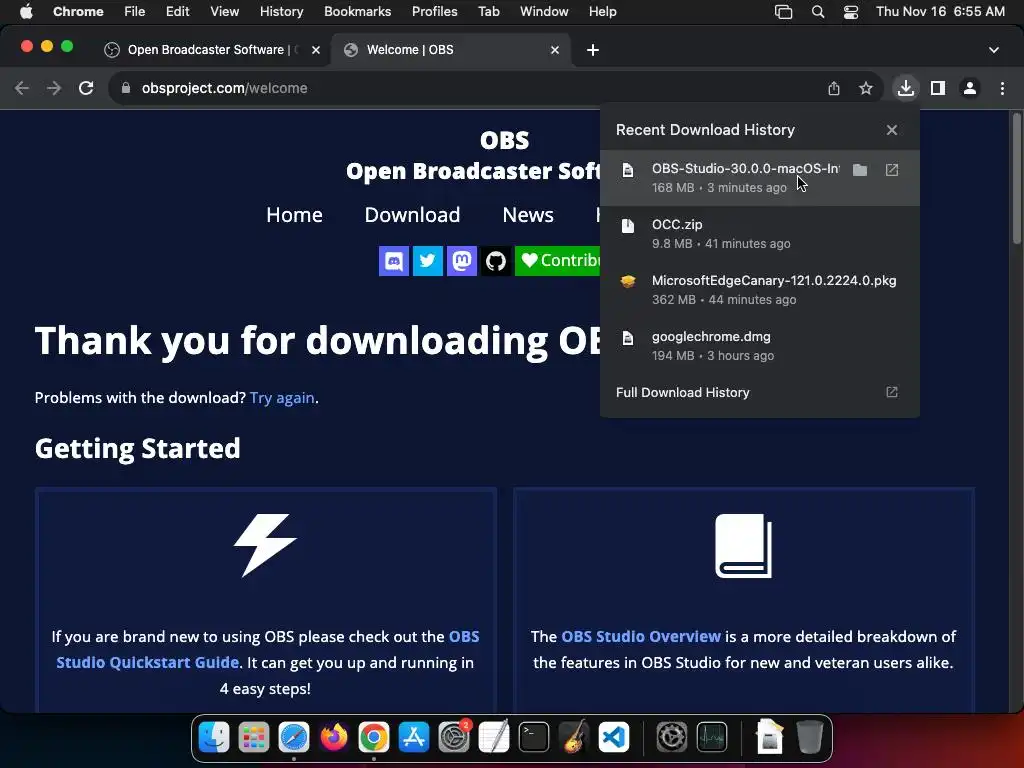Open a new tab

(x=593, y=50)
